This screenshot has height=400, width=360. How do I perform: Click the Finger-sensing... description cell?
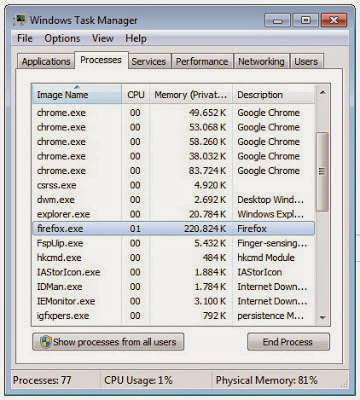coord(272,243)
